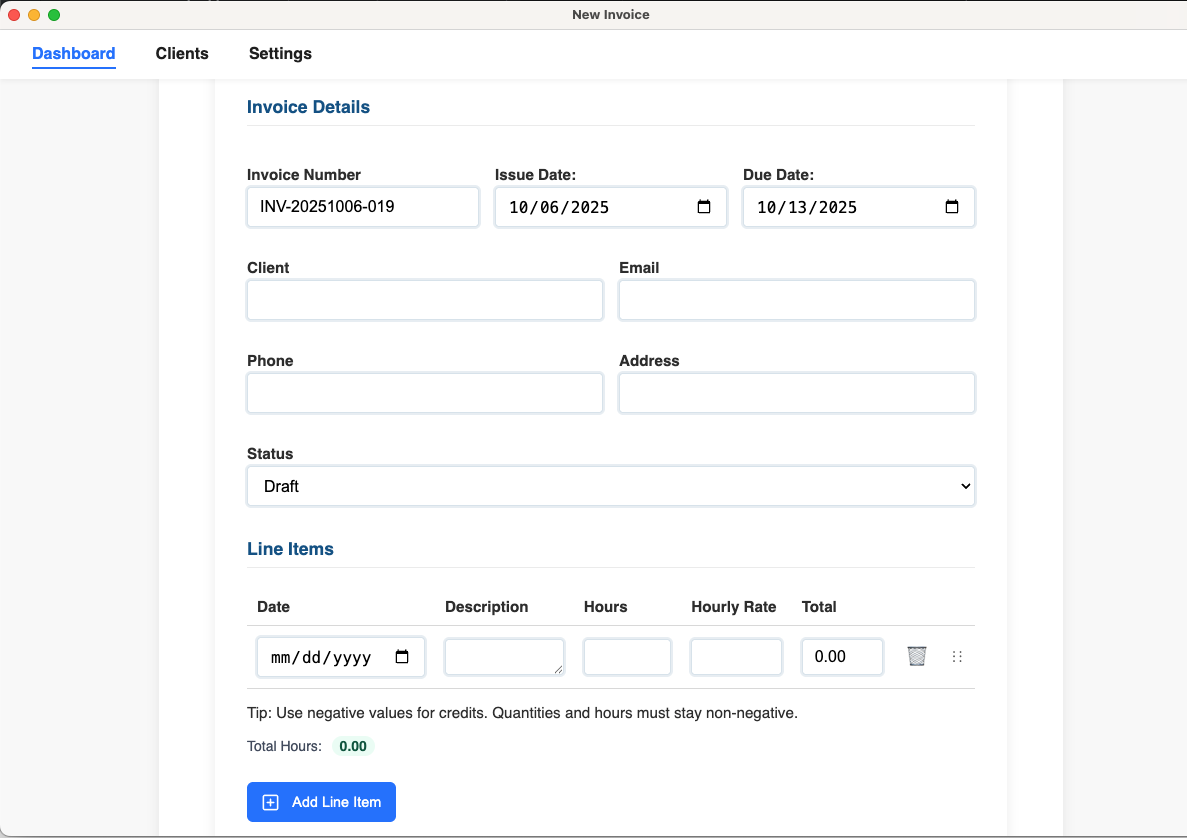Screen dimensions: 1187x838
Task: Open the Due Date calendar picker icon
Action: click(x=952, y=207)
